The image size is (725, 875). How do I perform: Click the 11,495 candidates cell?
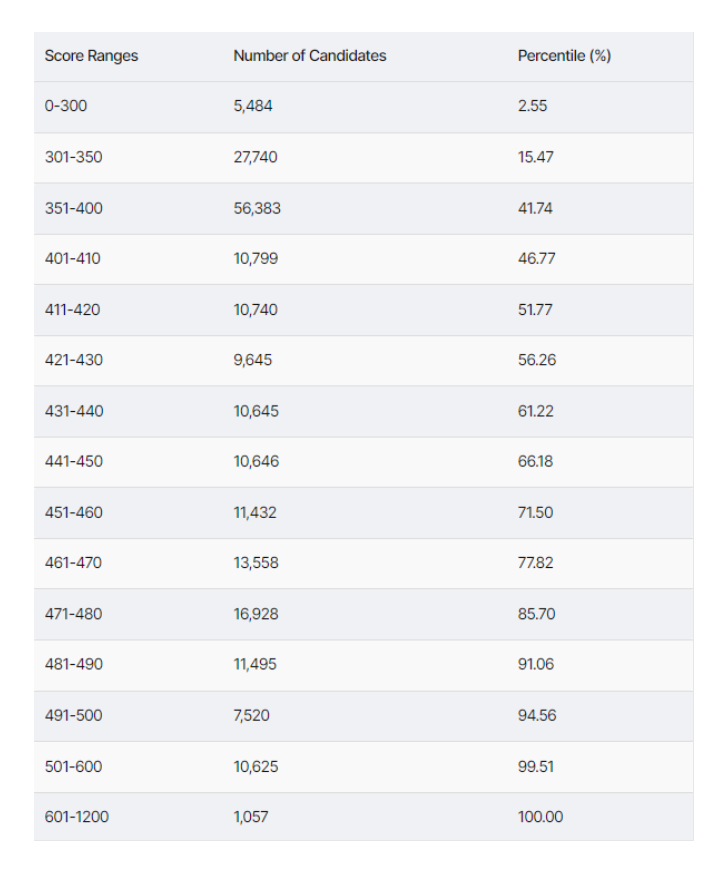click(x=255, y=664)
